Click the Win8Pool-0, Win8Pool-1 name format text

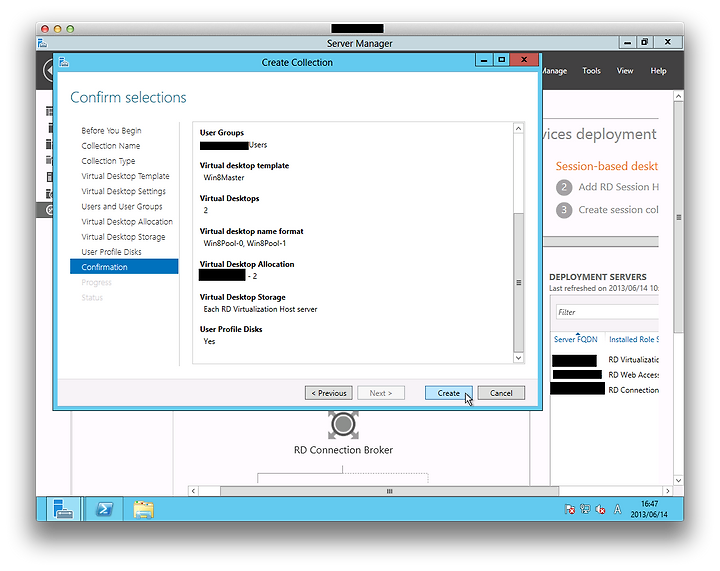[x=245, y=243]
